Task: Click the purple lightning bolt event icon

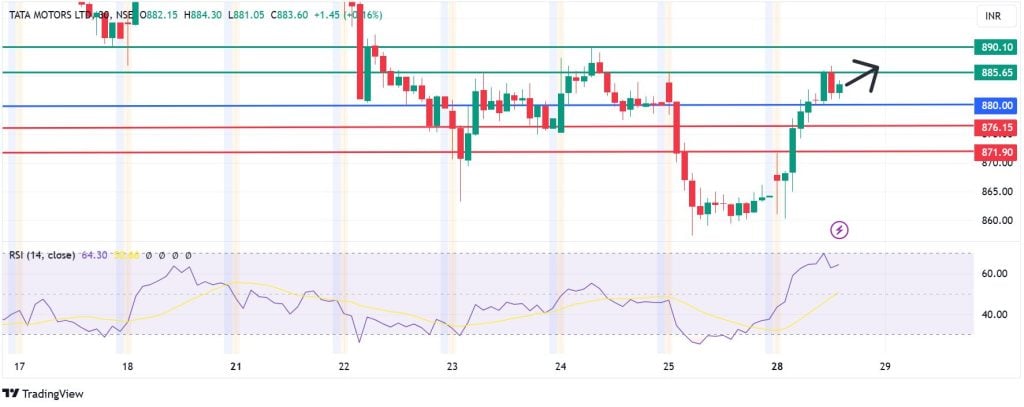Action: pos(839,229)
